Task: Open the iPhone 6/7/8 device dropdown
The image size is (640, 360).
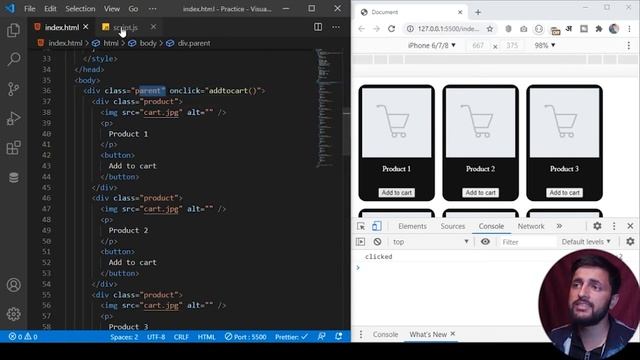Action: pos(432,45)
